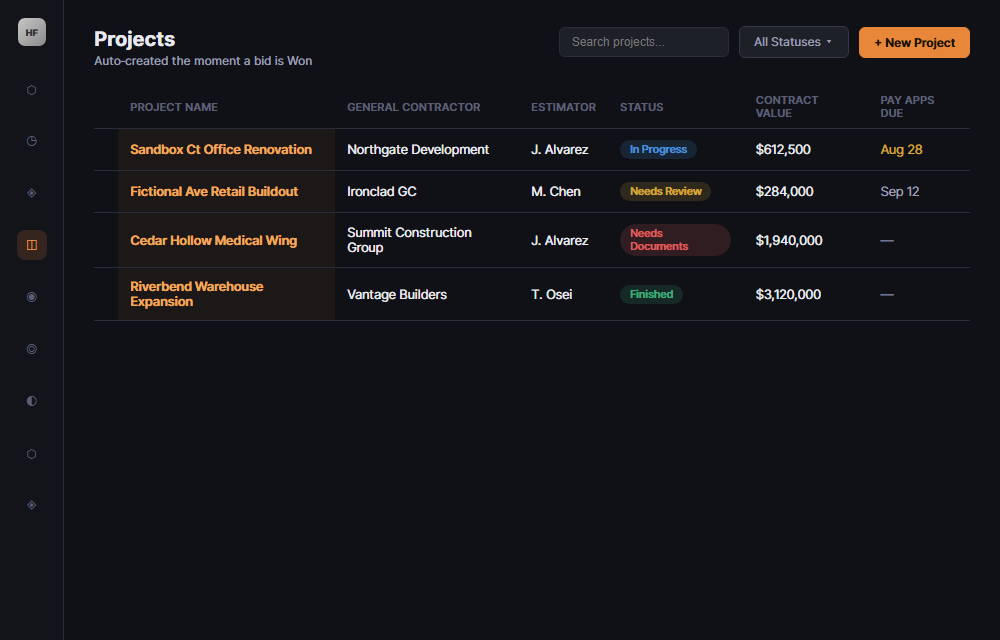Image resolution: width=1000 pixels, height=640 pixels.
Task: Open the half-filled circle sidebar icon
Action: coord(31,400)
